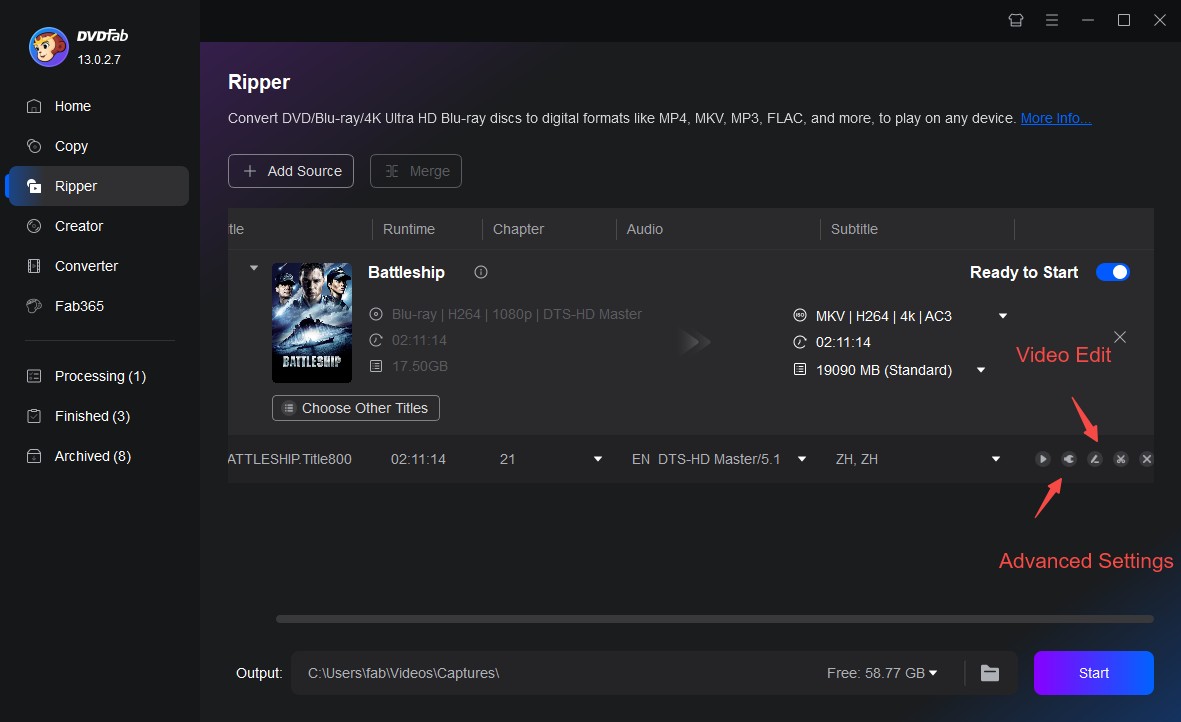Viewport: 1181px width, 722px height.
Task: Open Advanced Settings with the wrench icon
Action: pyautogui.click(x=1069, y=459)
